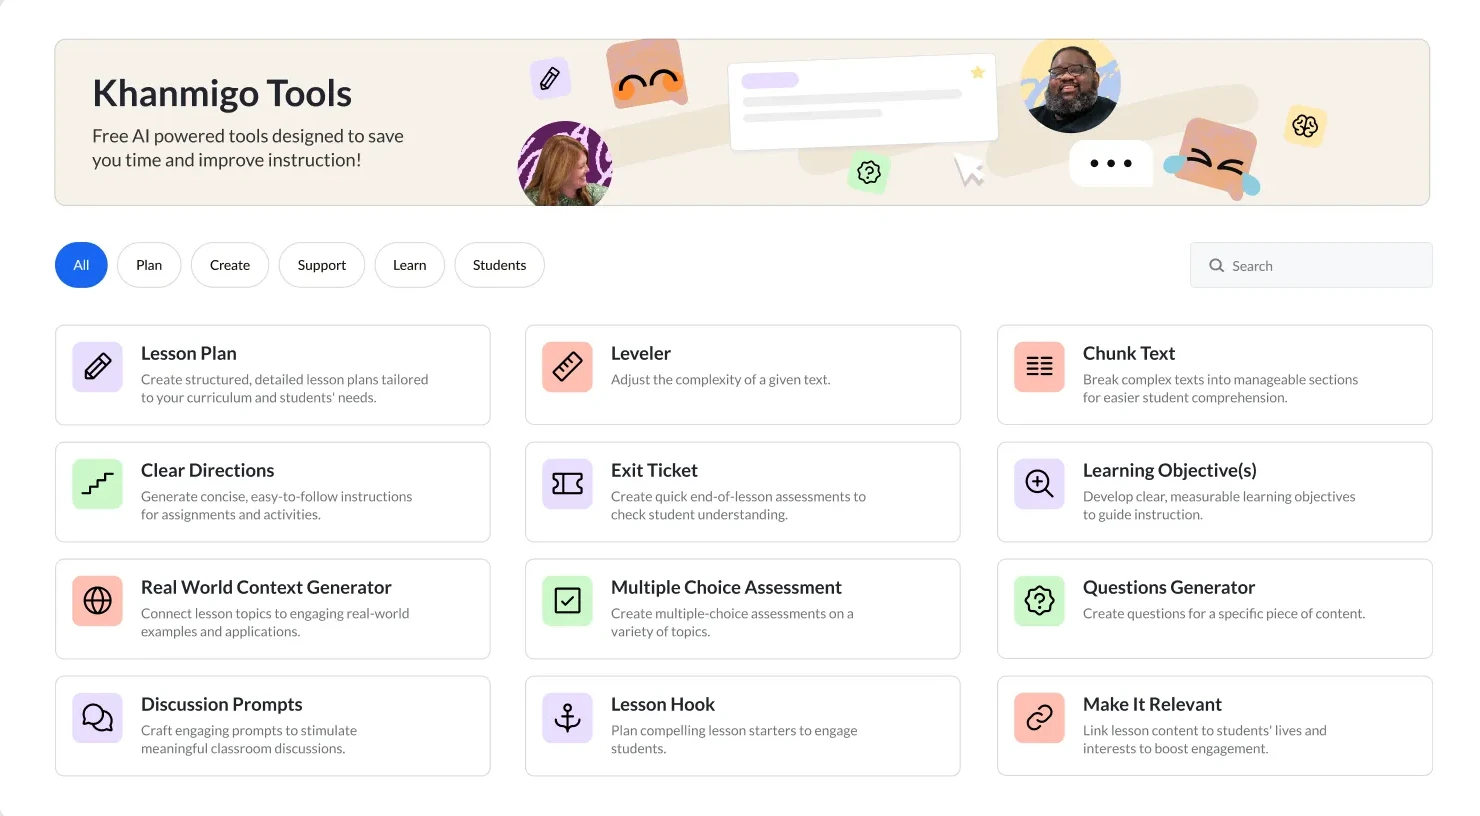Image resolution: width=1480 pixels, height=816 pixels.
Task: Click the Make It Relevant link icon
Action: click(x=1039, y=717)
